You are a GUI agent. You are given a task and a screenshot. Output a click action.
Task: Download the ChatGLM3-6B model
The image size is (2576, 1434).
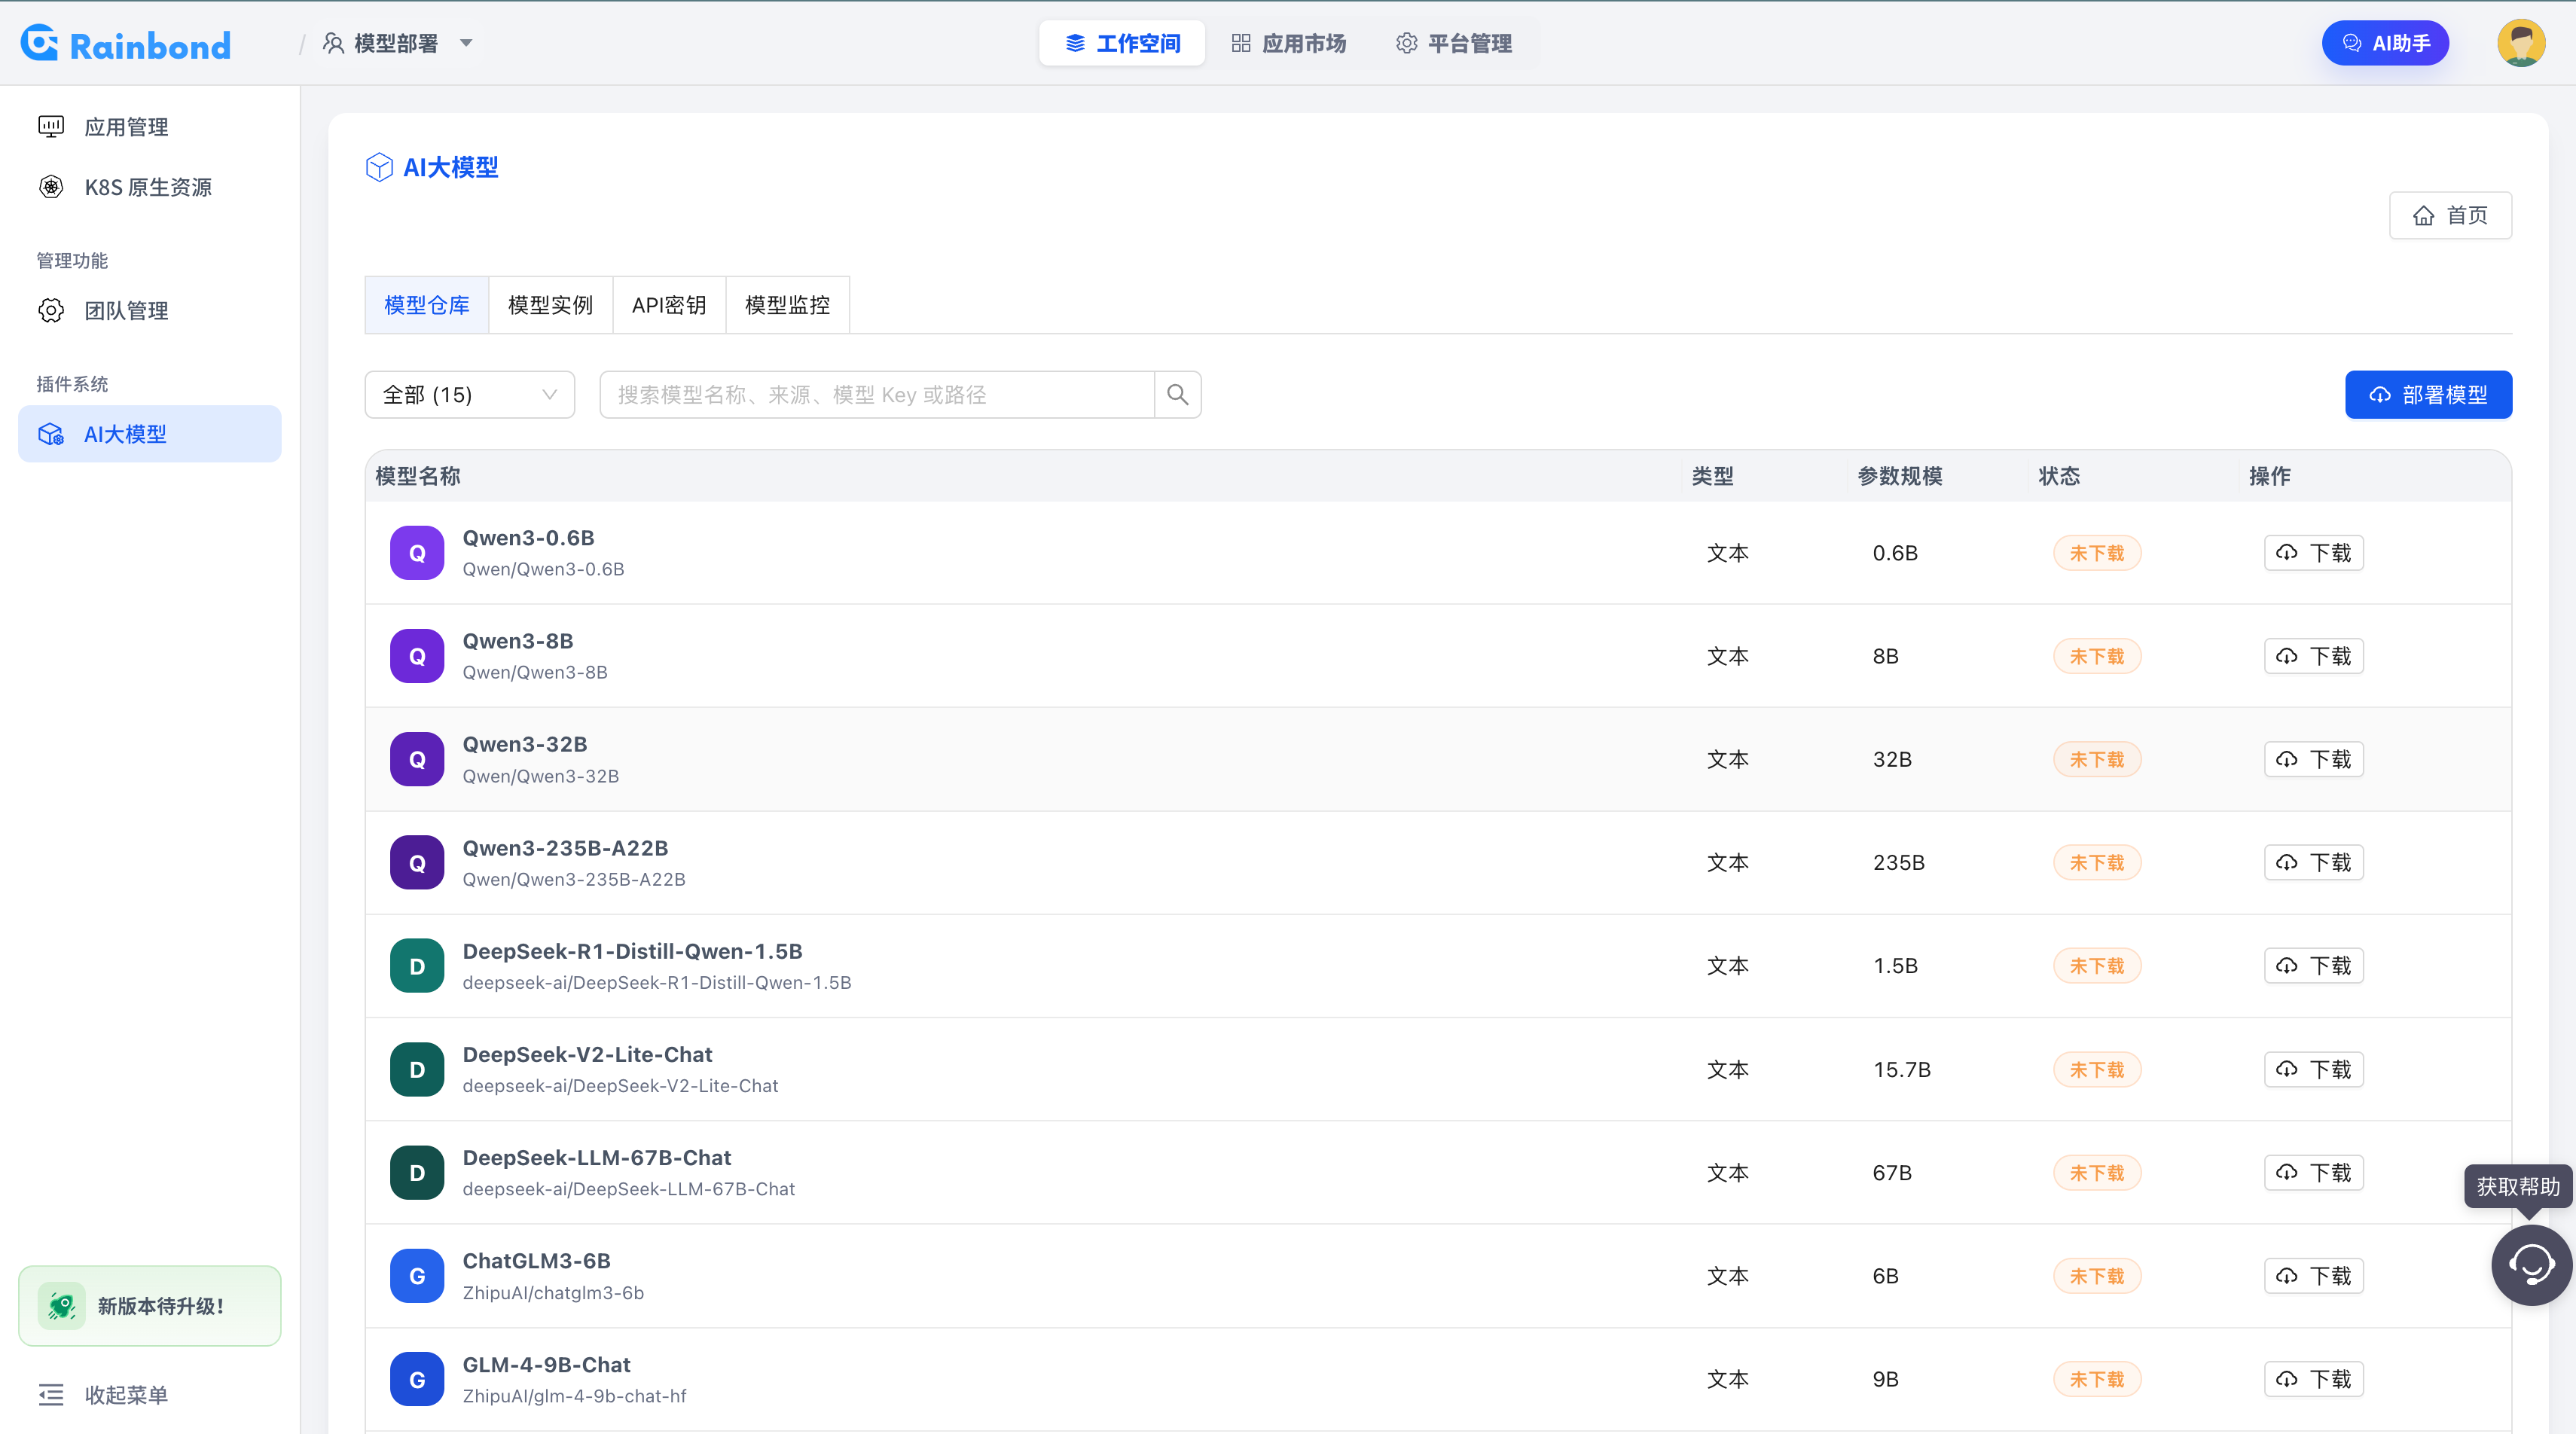[x=2313, y=1276]
